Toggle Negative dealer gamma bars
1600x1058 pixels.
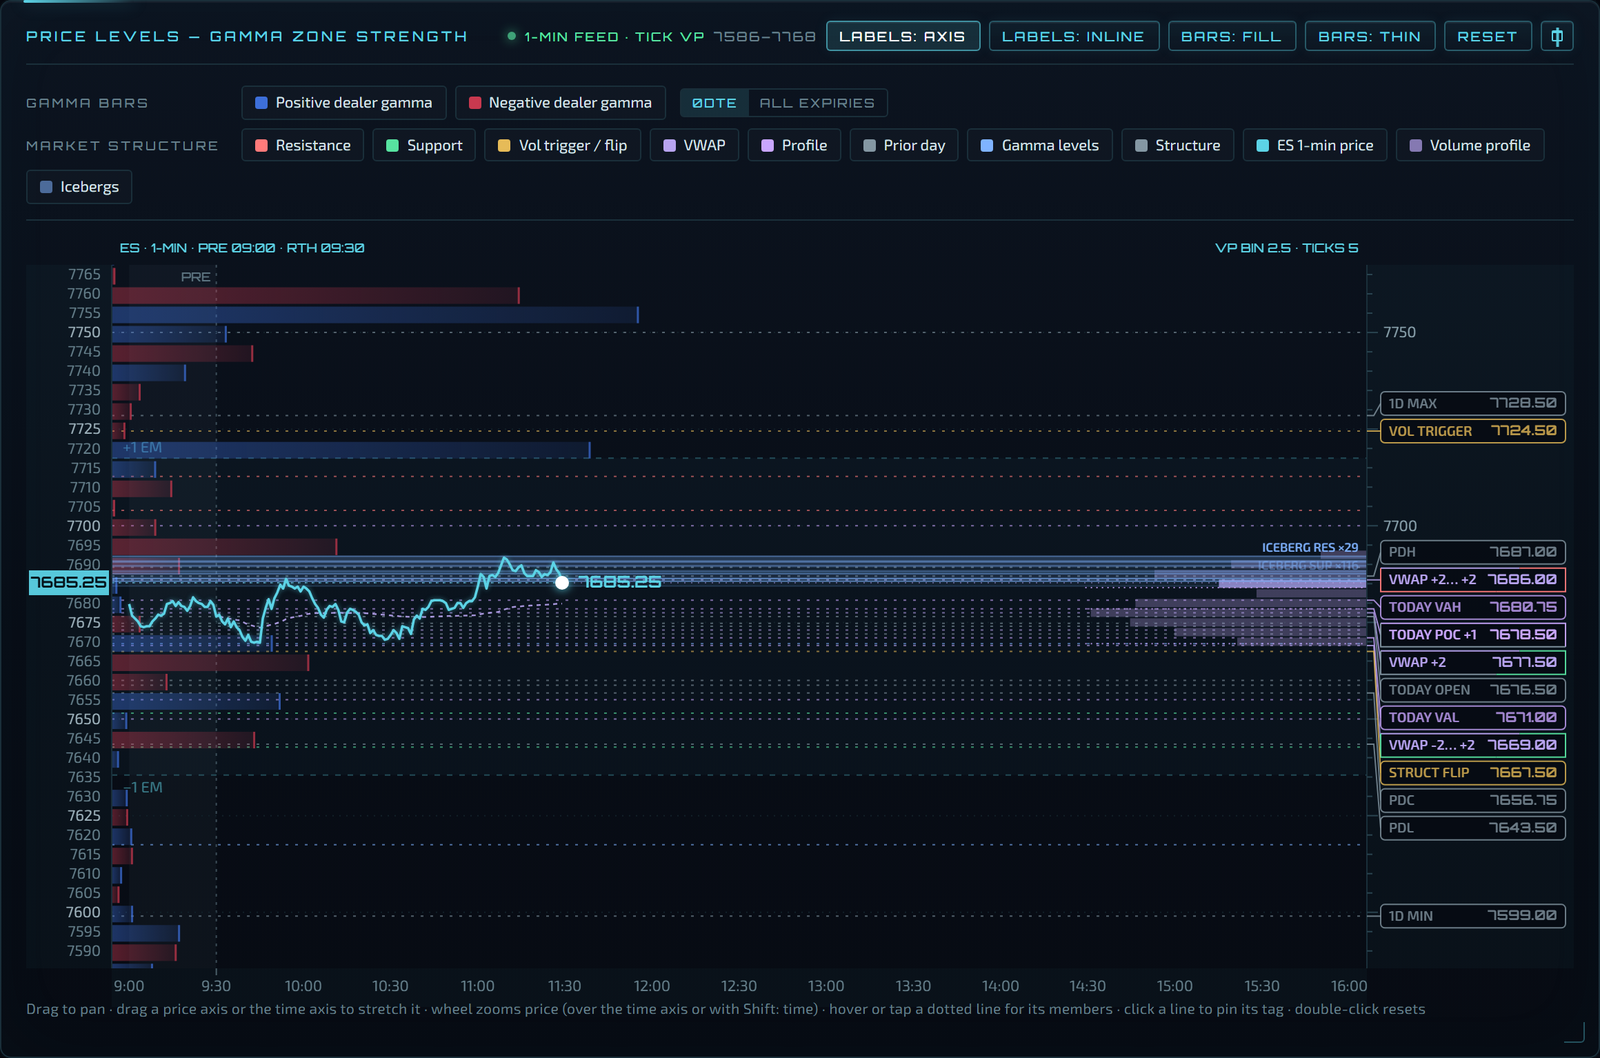560,103
